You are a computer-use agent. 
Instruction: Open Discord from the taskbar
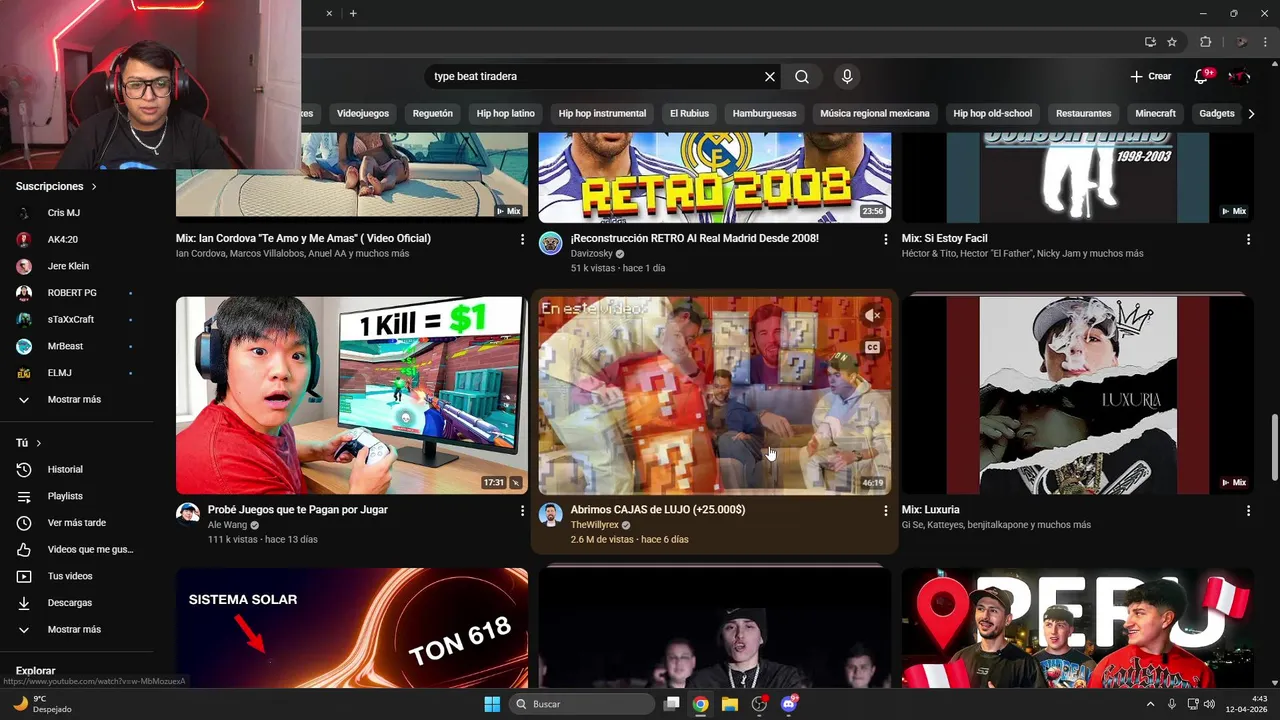[788, 704]
